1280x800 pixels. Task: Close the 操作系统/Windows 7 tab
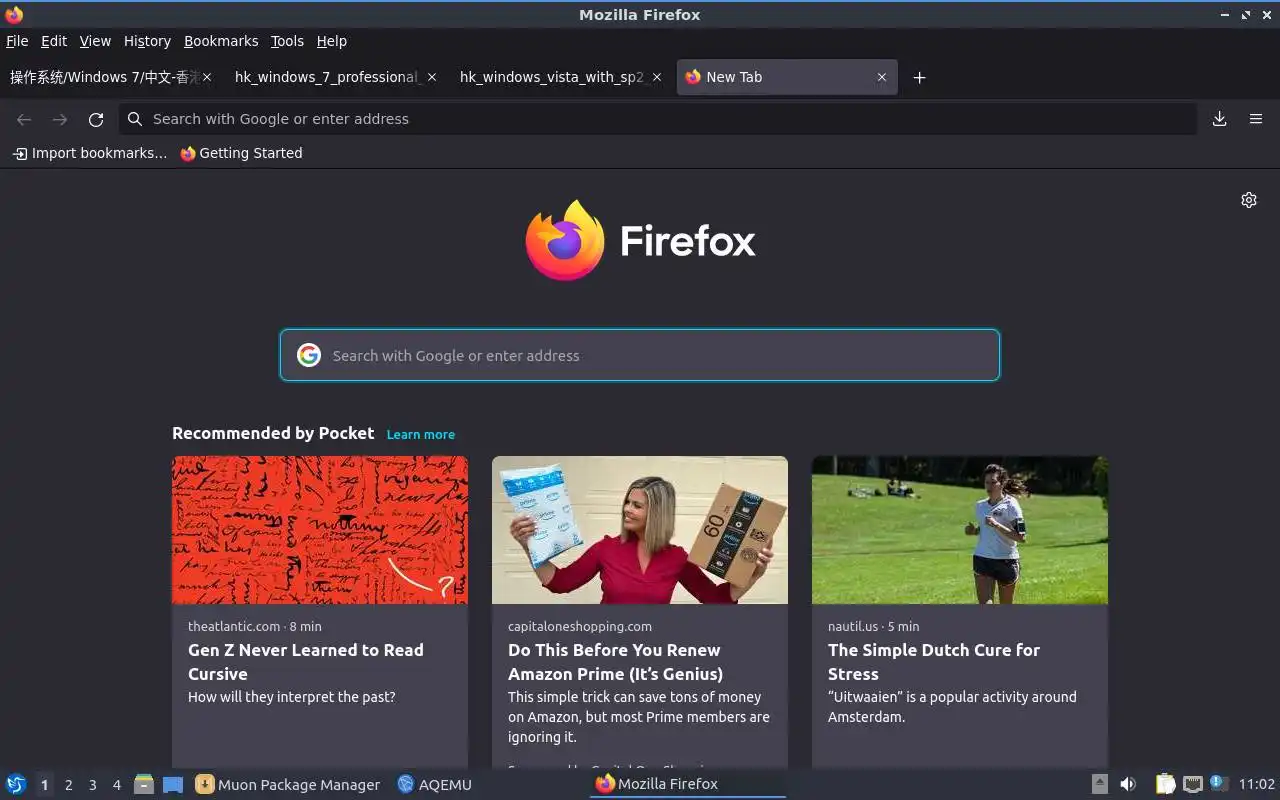(x=206, y=77)
